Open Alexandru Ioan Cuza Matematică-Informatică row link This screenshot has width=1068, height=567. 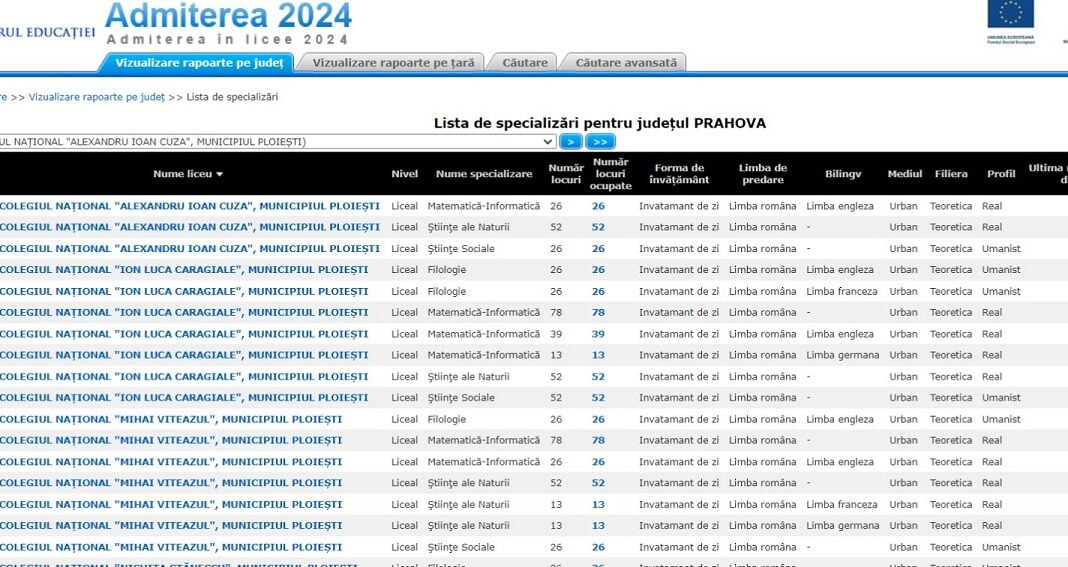click(190, 206)
